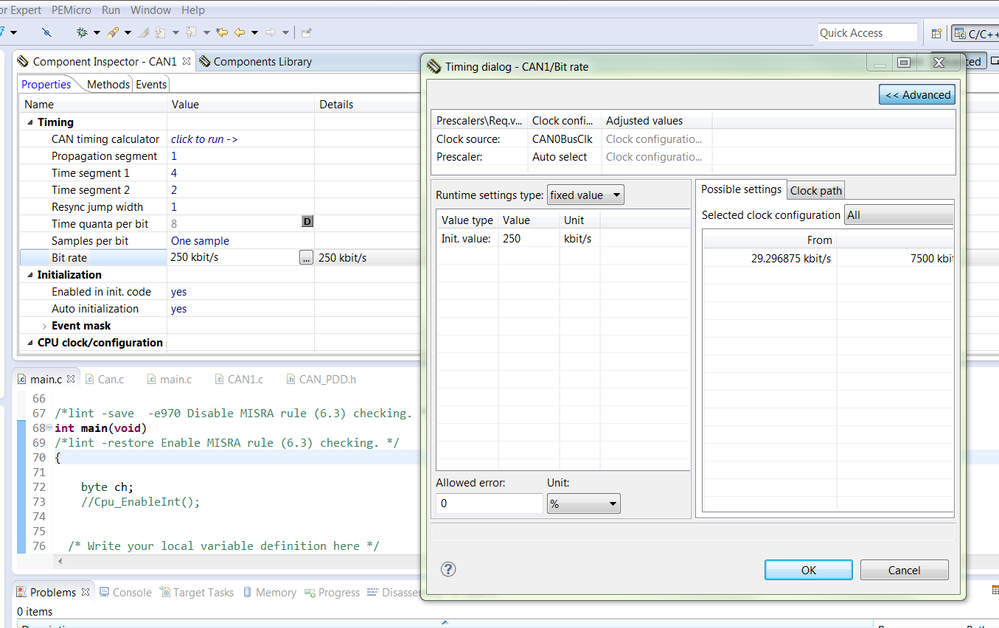Open the Selected clock configuration dropdown

(x=898, y=215)
